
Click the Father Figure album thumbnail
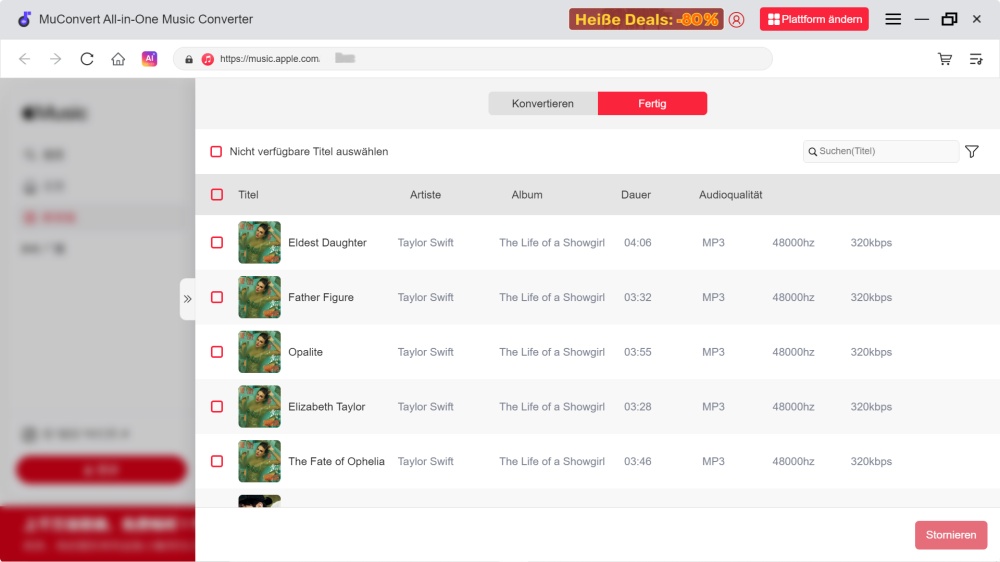tap(260, 297)
